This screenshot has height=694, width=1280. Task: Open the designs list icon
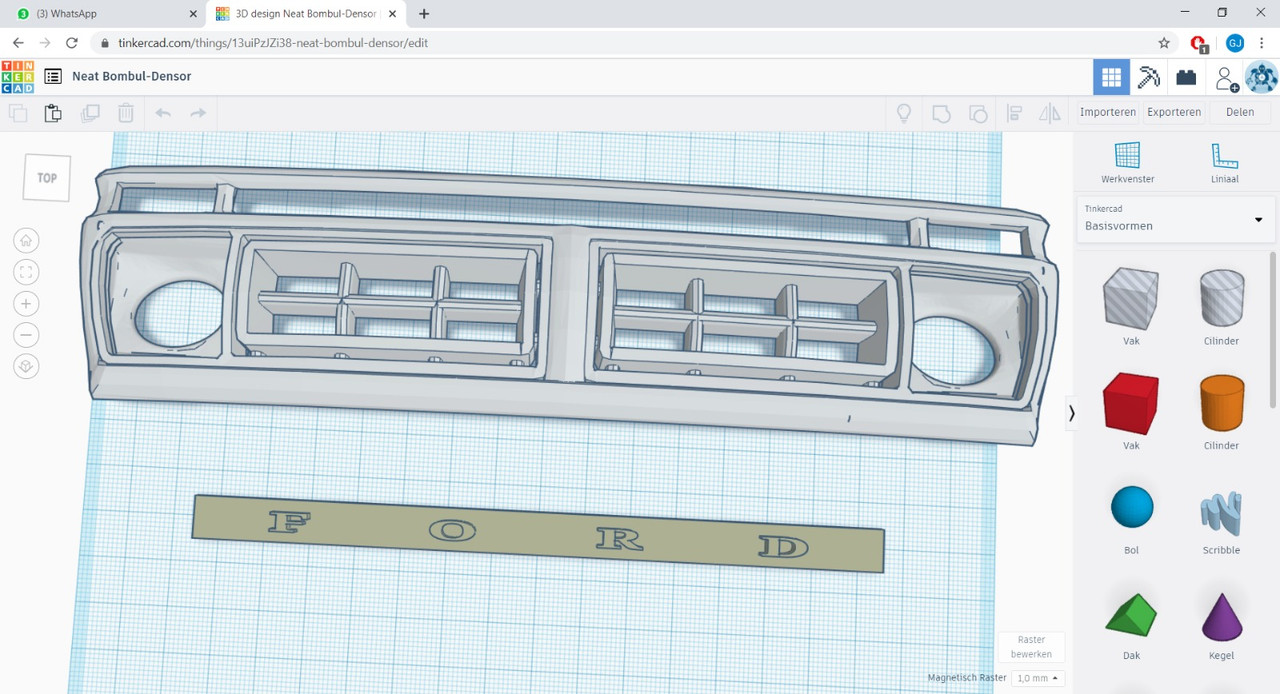[x=53, y=77]
